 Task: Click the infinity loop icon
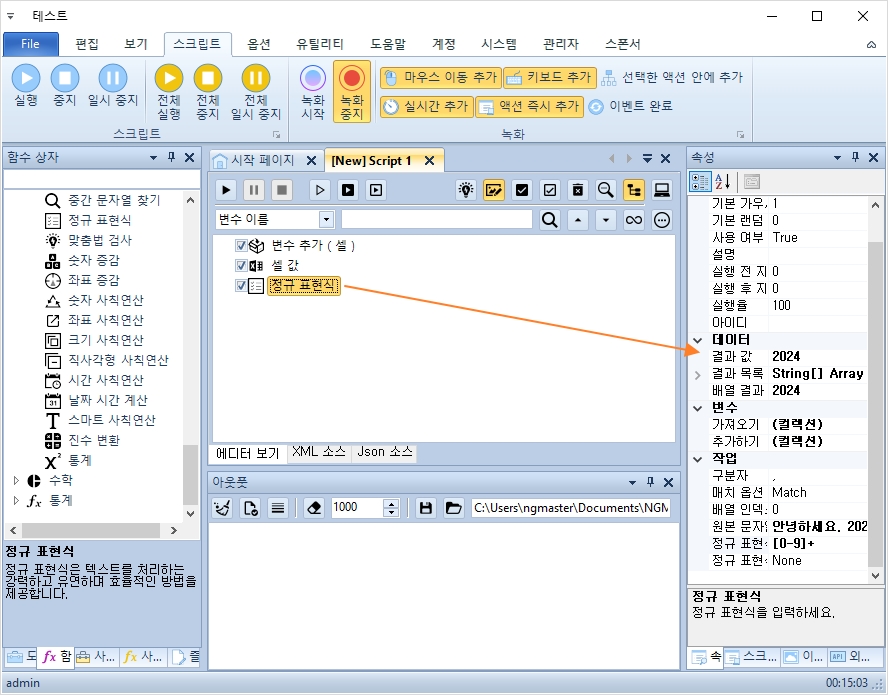(634, 220)
